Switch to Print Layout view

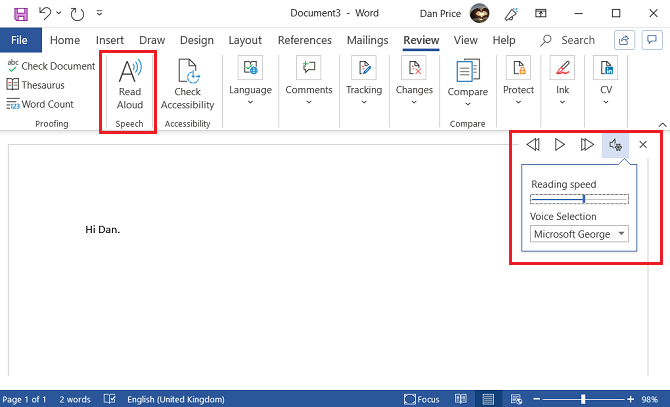(x=488, y=399)
